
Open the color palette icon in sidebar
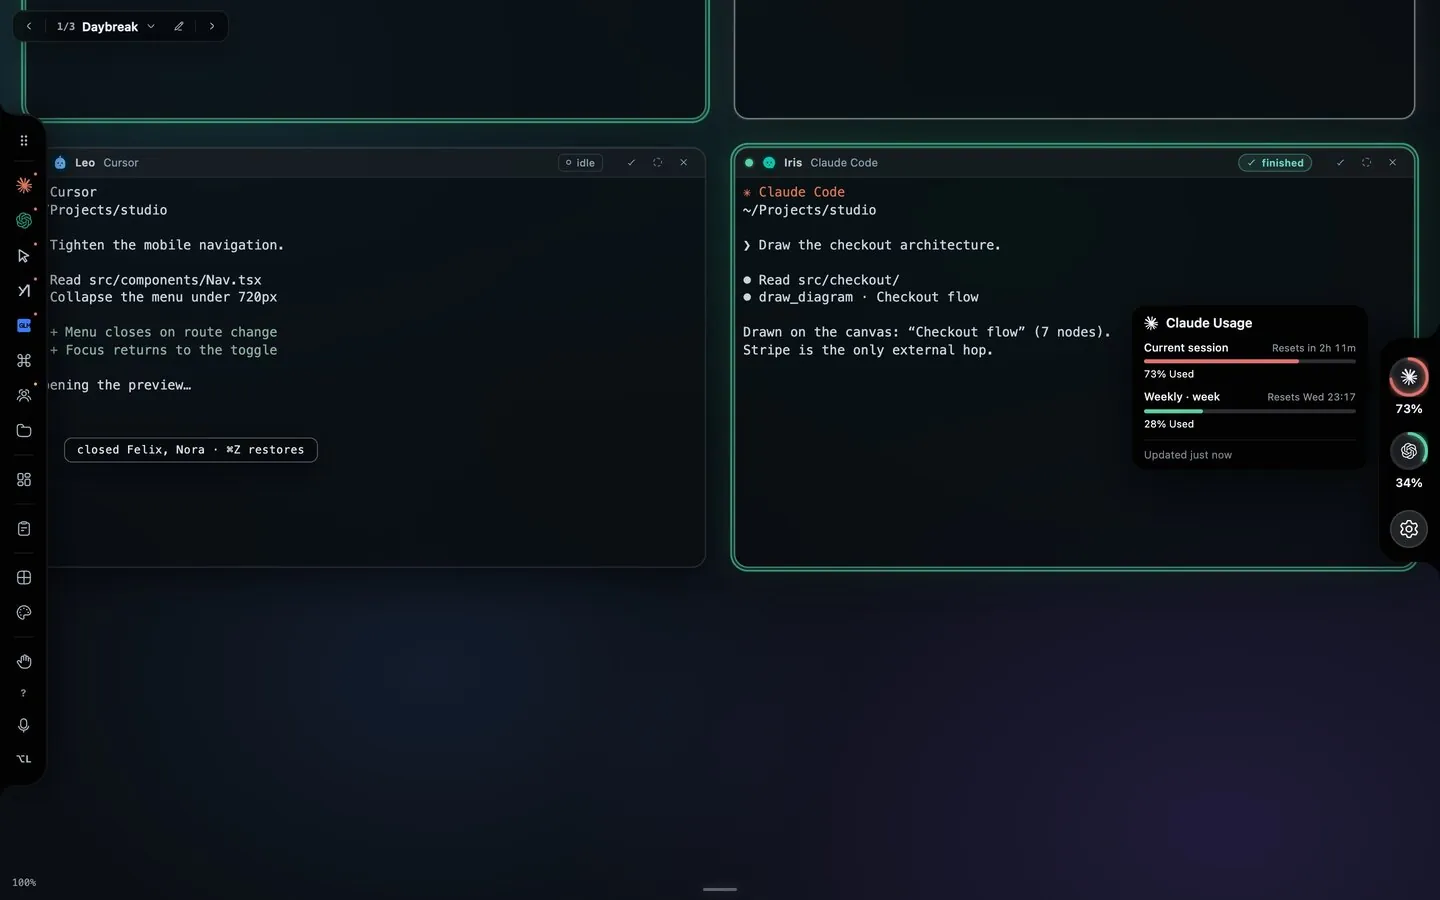coord(24,612)
